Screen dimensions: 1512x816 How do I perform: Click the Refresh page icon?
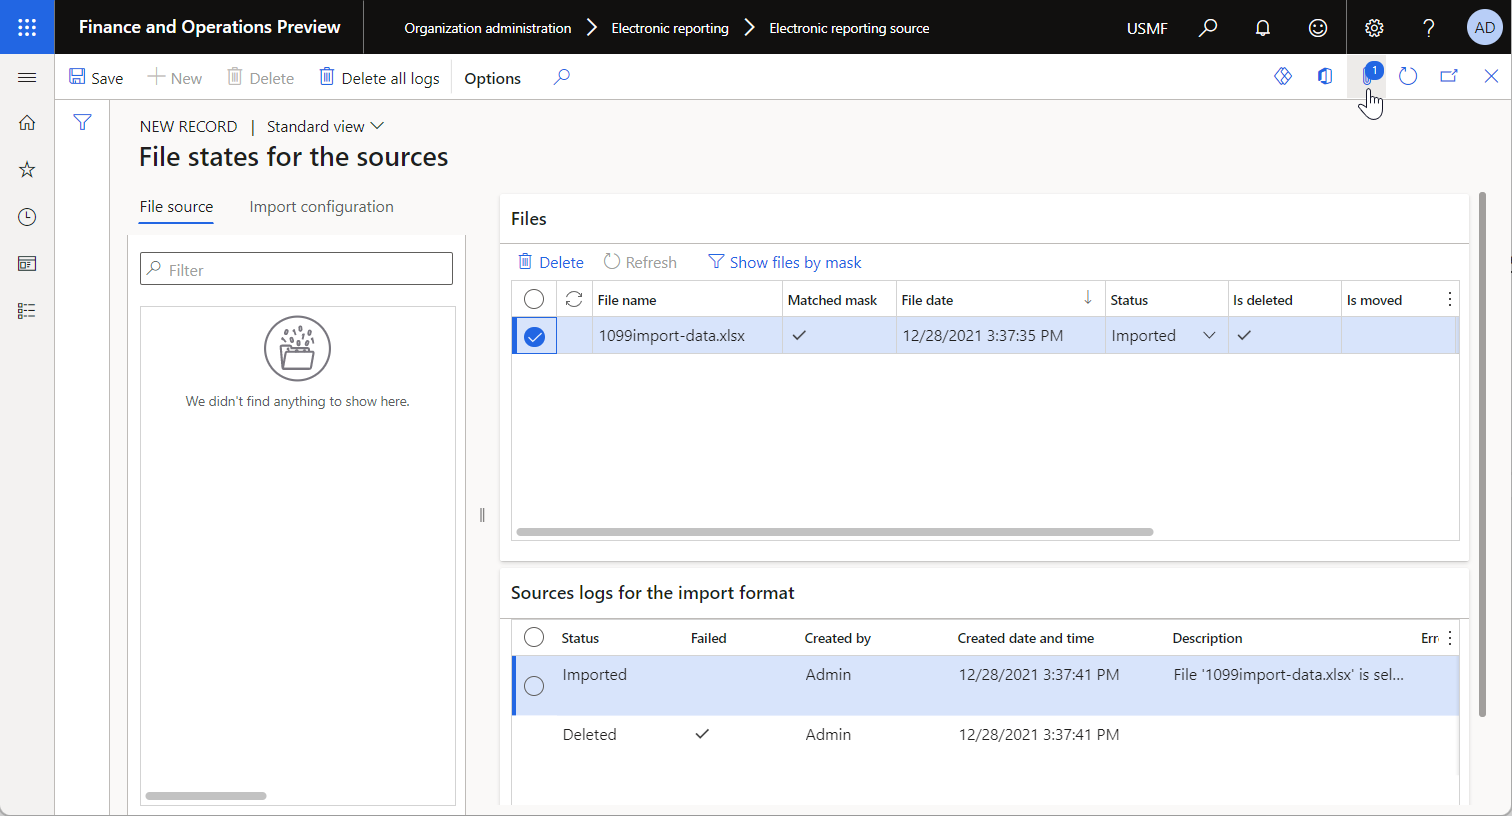(1408, 75)
